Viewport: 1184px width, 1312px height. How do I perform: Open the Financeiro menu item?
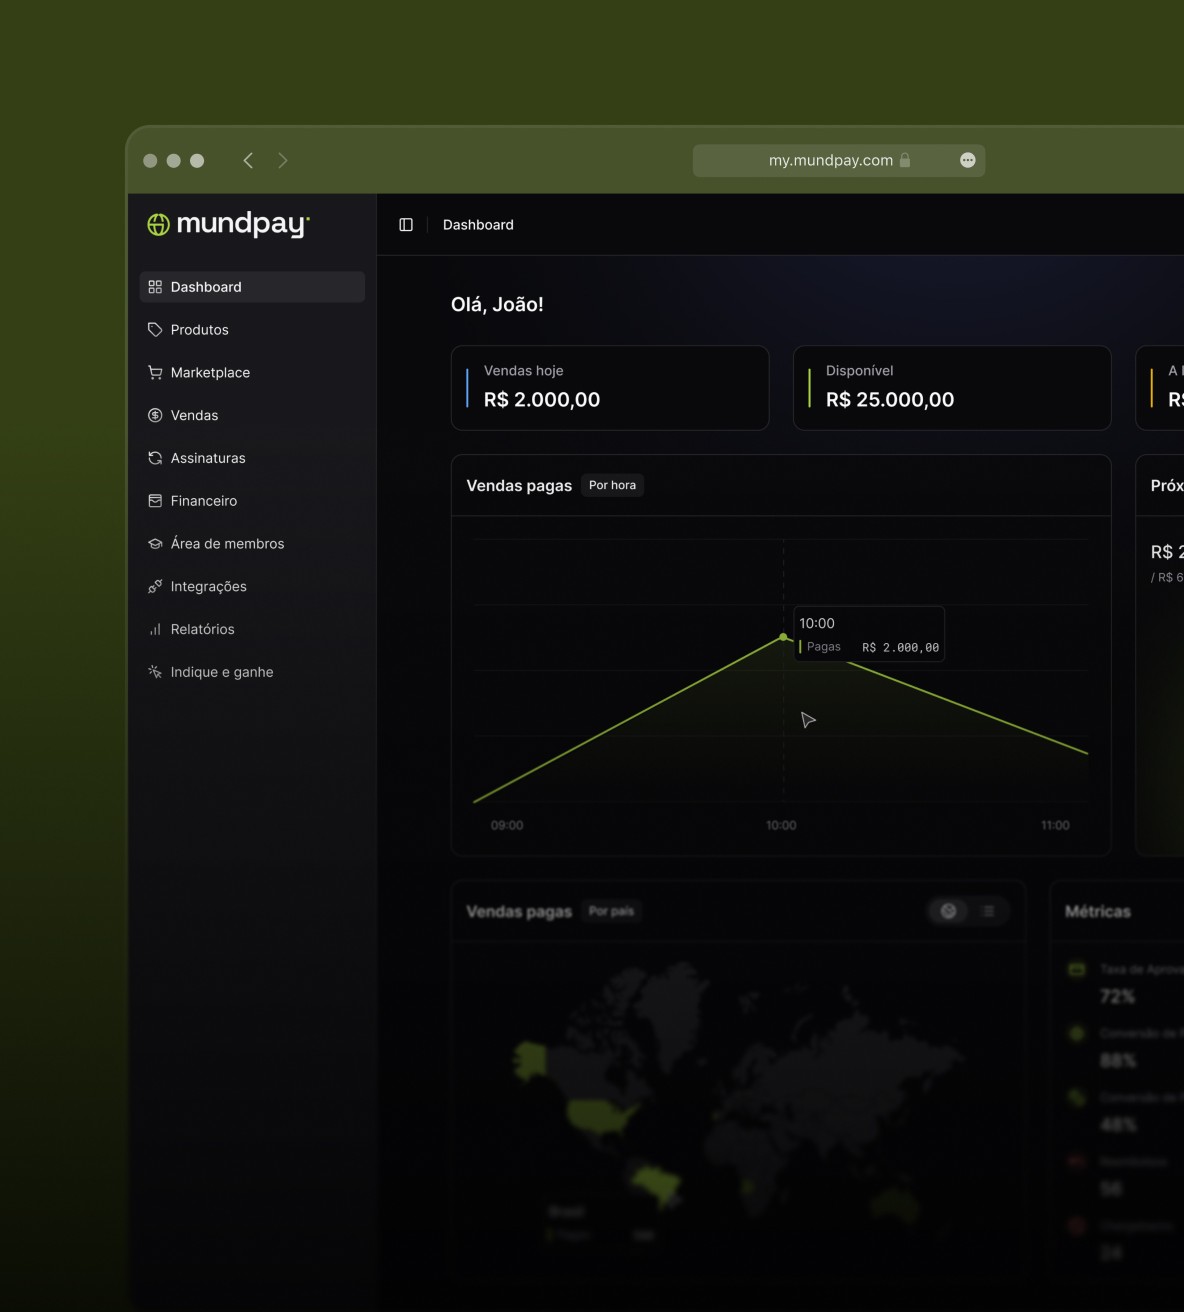[x=252, y=501]
